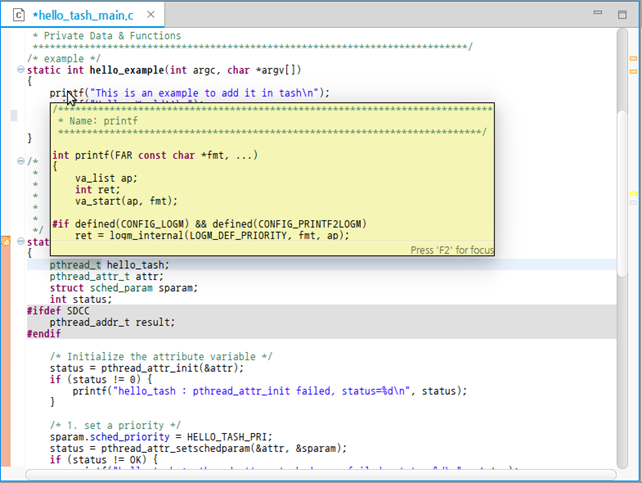Collapse the hello_example function fold marker
The image size is (642, 483).
(x=21, y=69)
